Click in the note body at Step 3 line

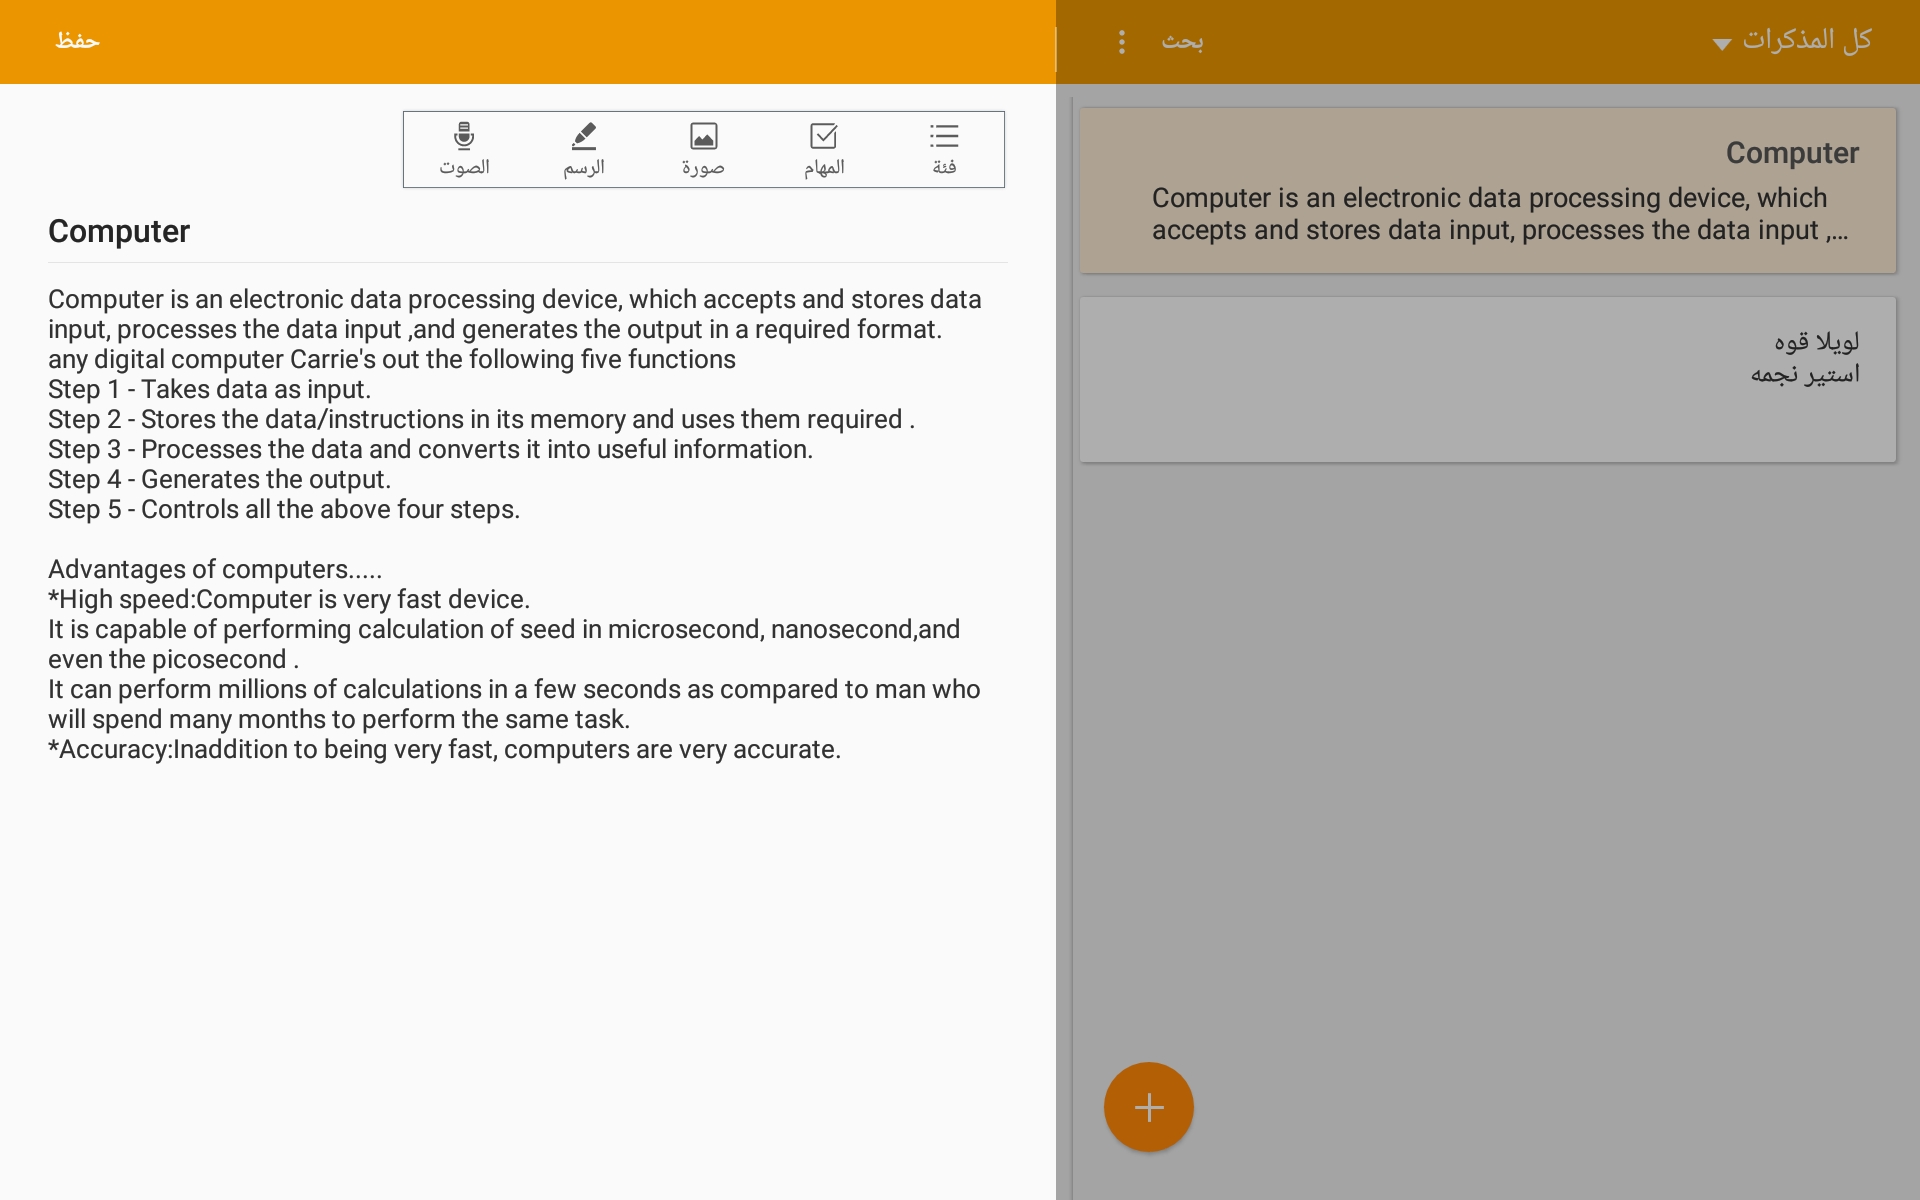pyautogui.click(x=430, y=450)
